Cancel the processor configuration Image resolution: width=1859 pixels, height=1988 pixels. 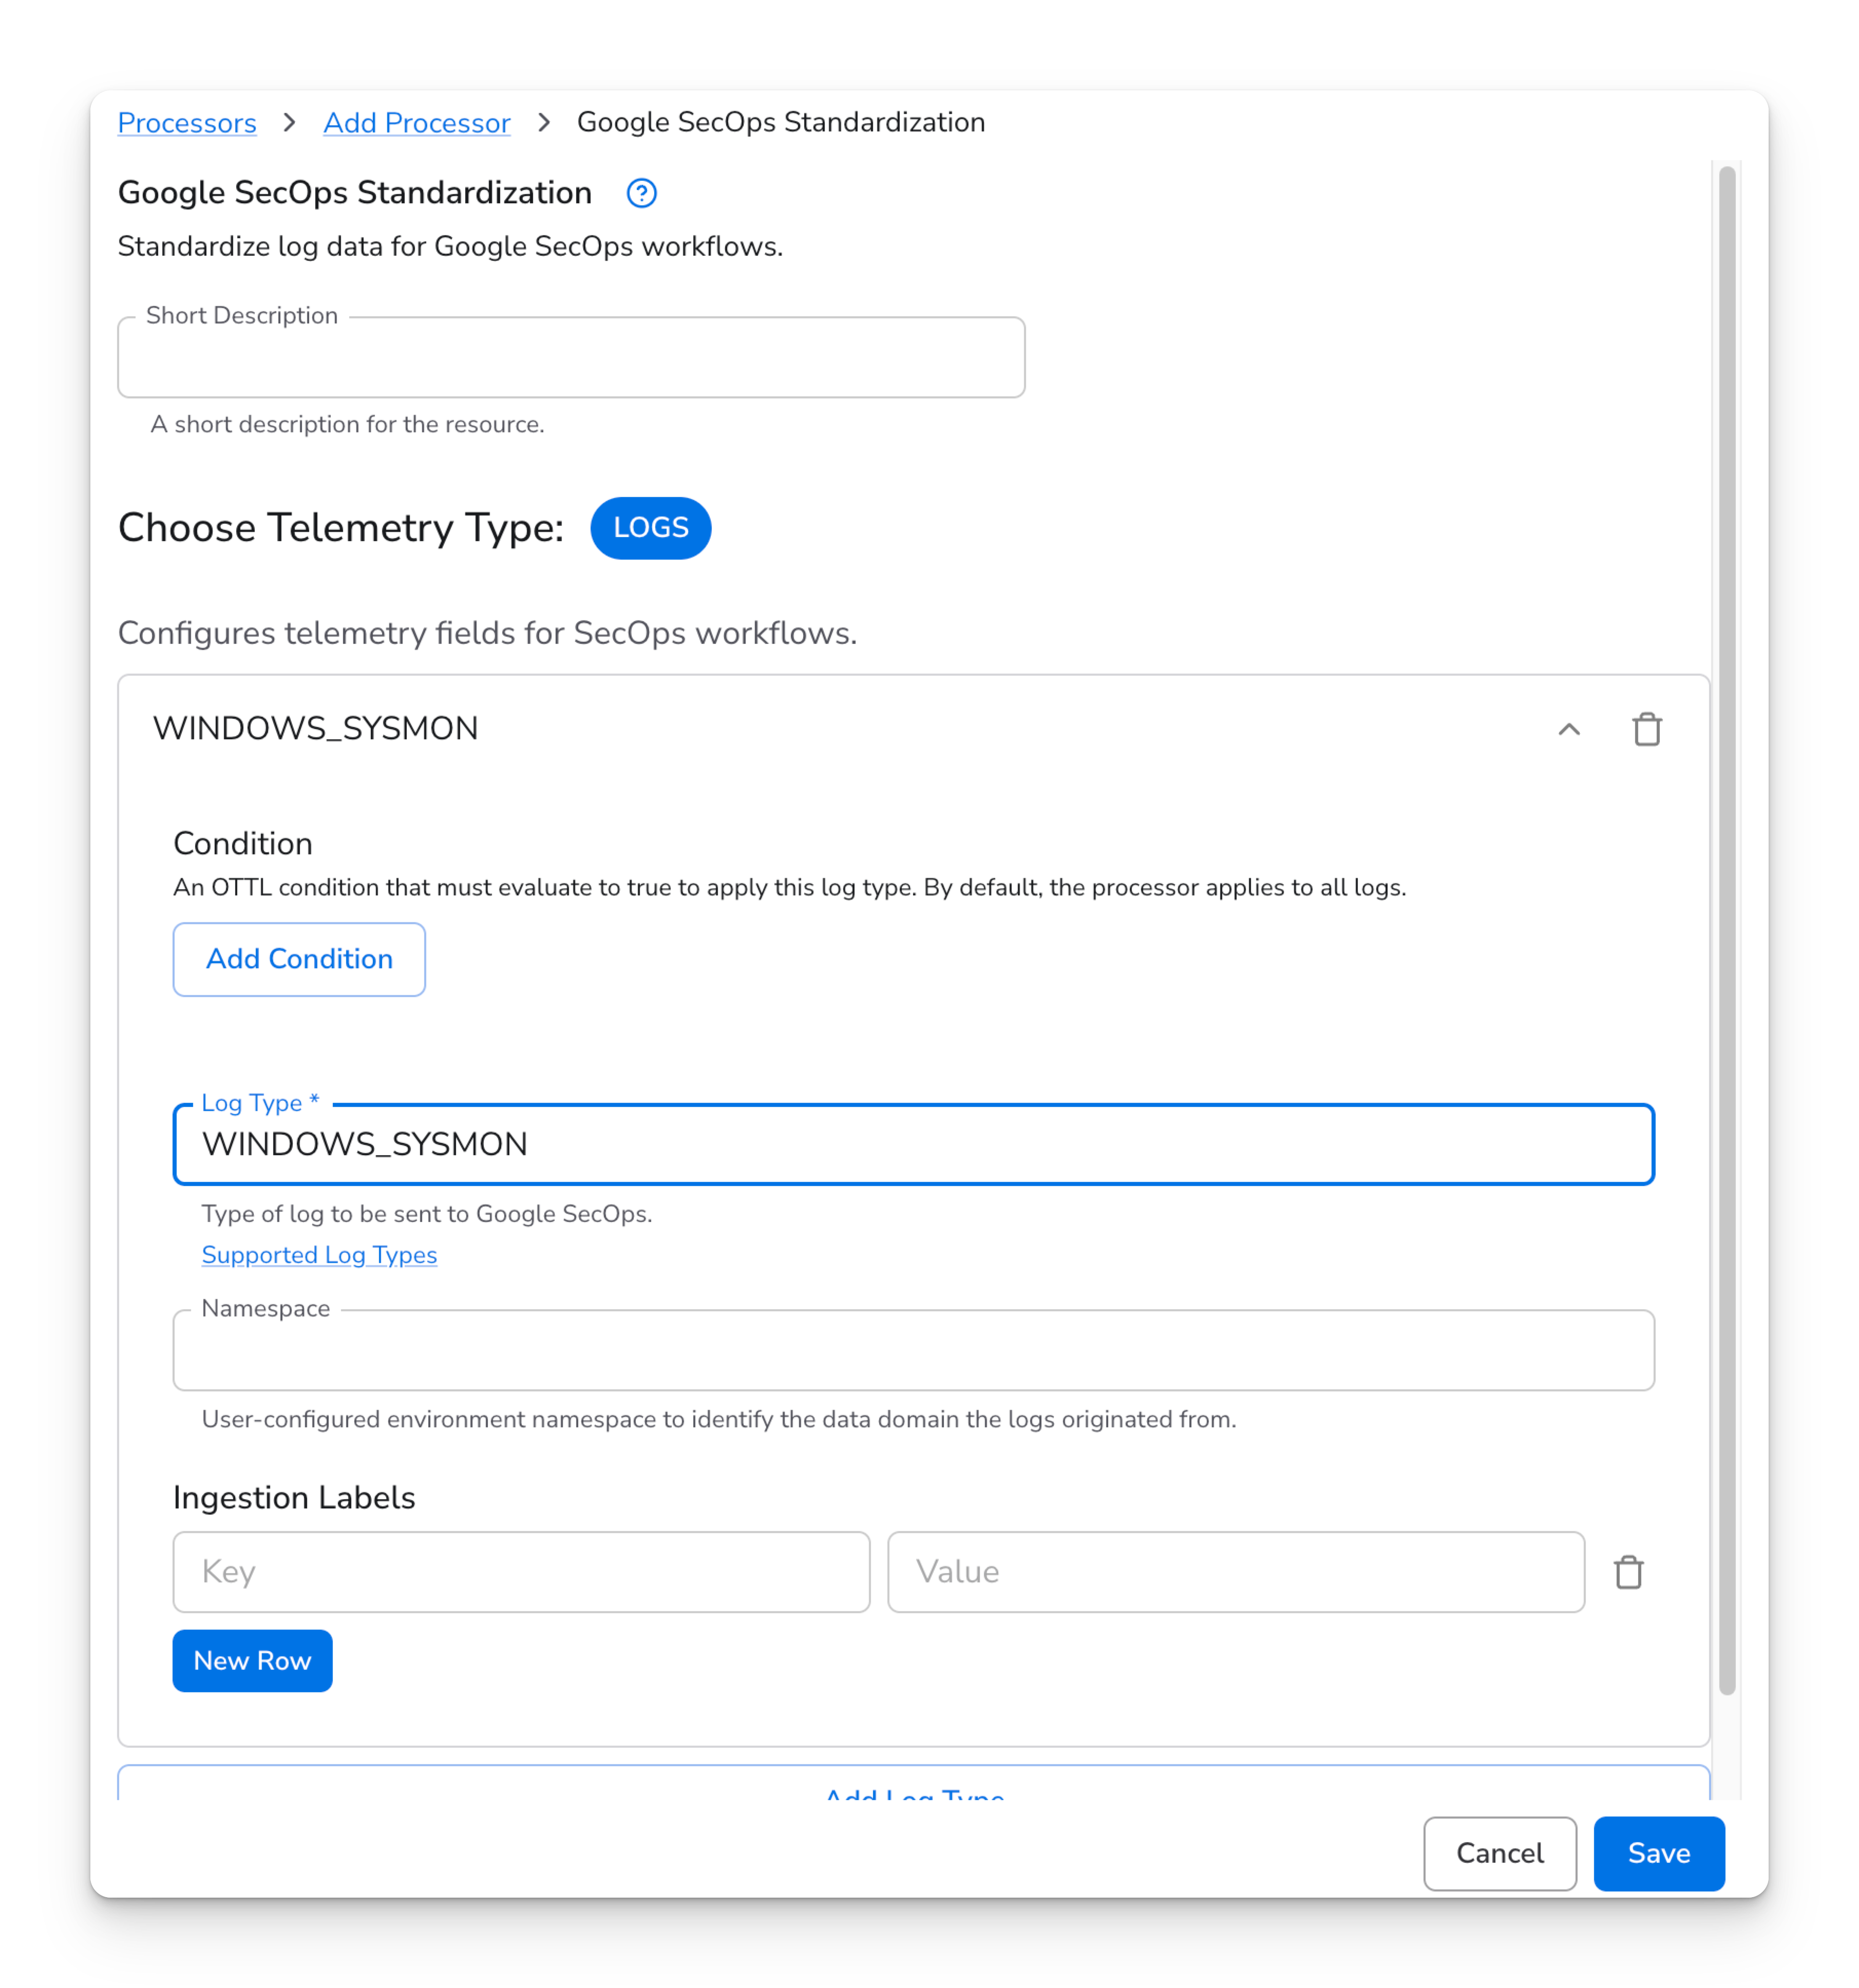1499,1853
